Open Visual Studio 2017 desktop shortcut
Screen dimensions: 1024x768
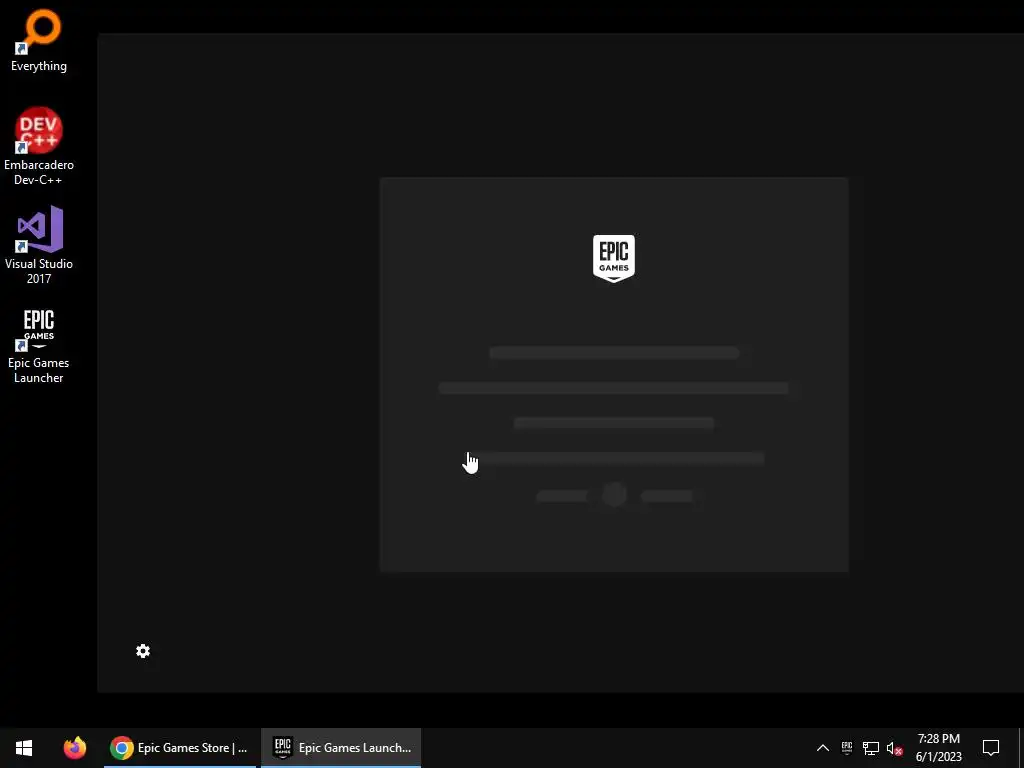pyautogui.click(x=39, y=245)
